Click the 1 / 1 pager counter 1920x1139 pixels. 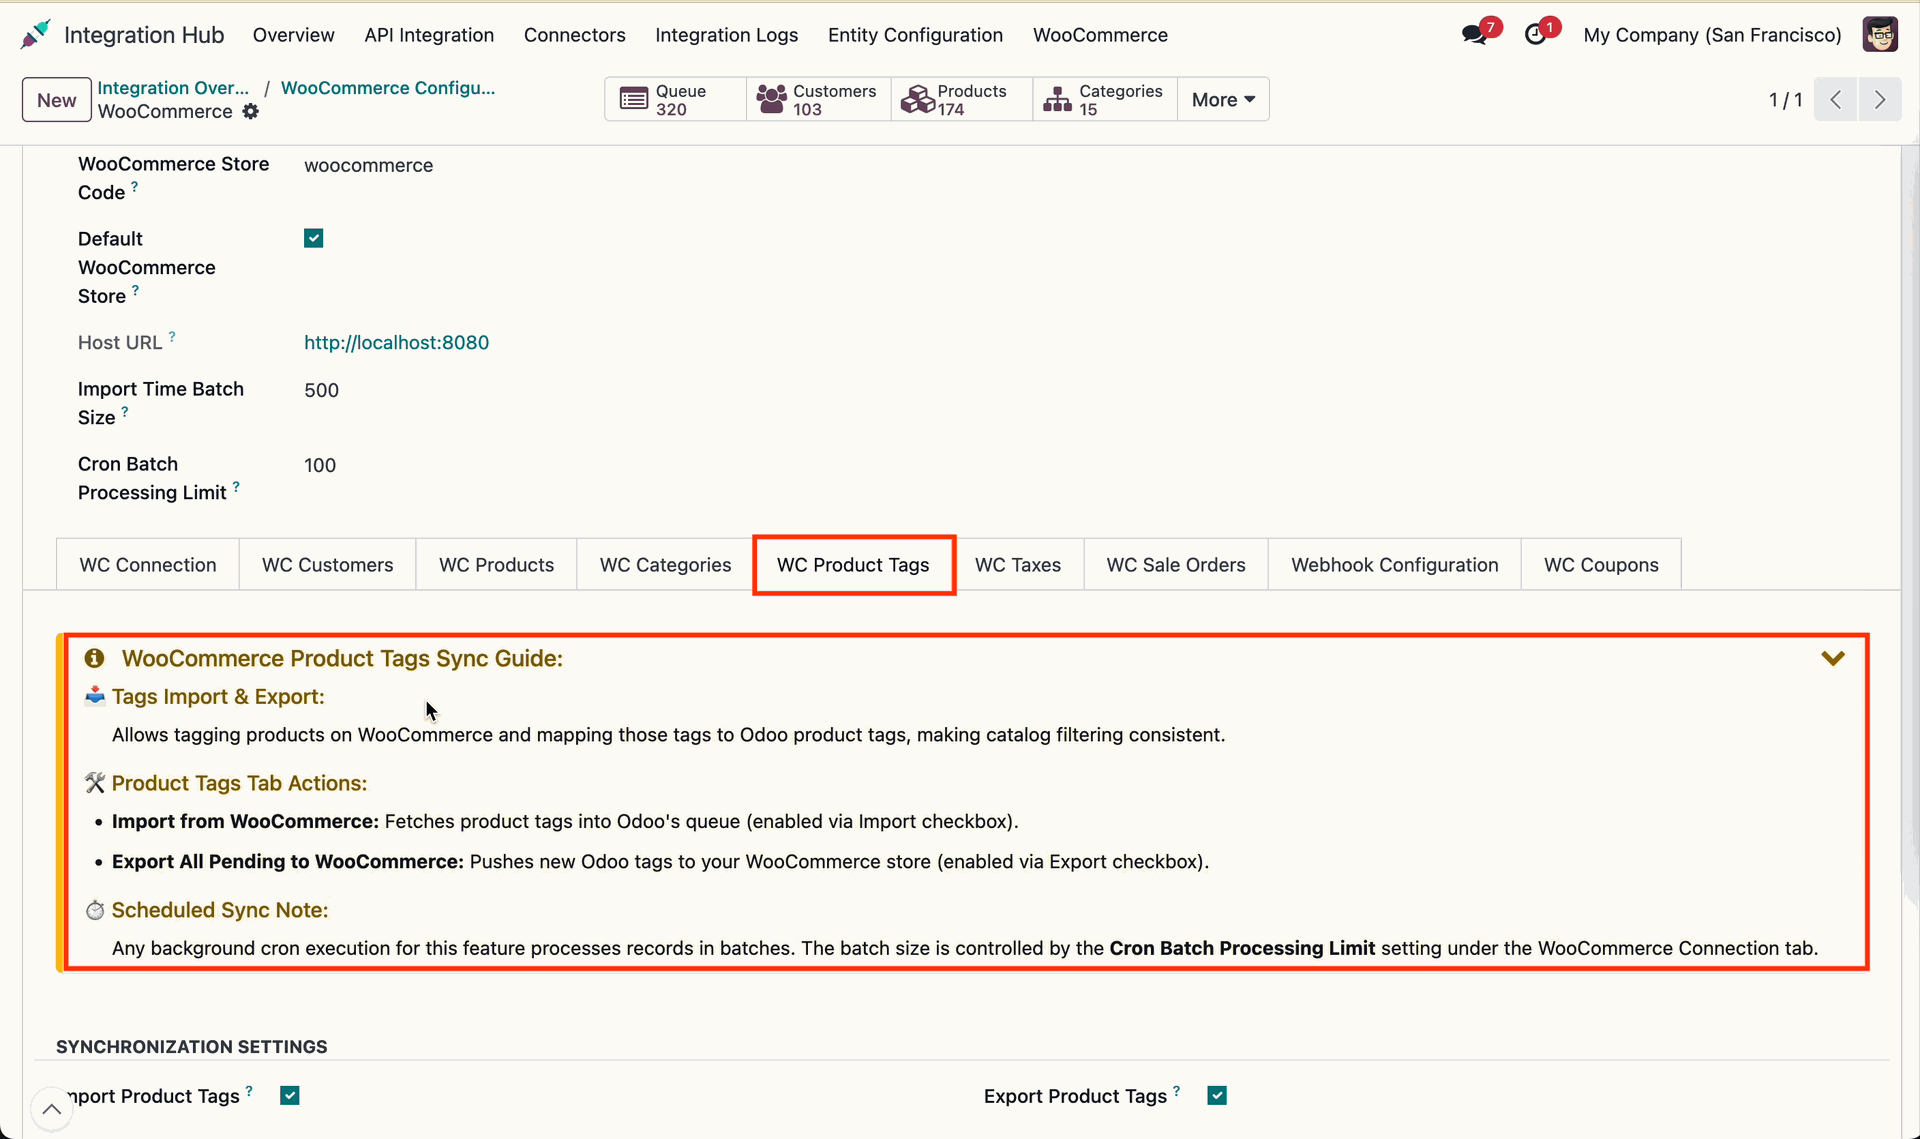pyautogui.click(x=1785, y=100)
